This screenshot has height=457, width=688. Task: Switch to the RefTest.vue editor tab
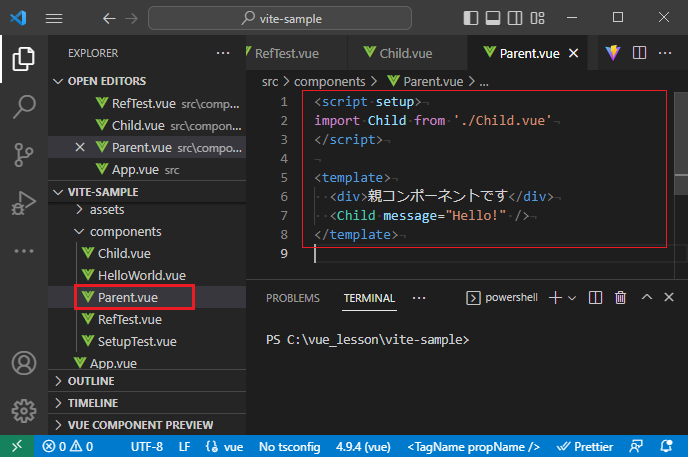[297, 53]
